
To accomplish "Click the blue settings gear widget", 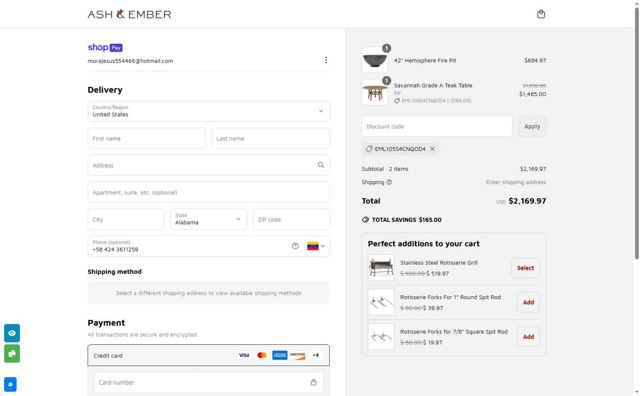I will 10,384.
